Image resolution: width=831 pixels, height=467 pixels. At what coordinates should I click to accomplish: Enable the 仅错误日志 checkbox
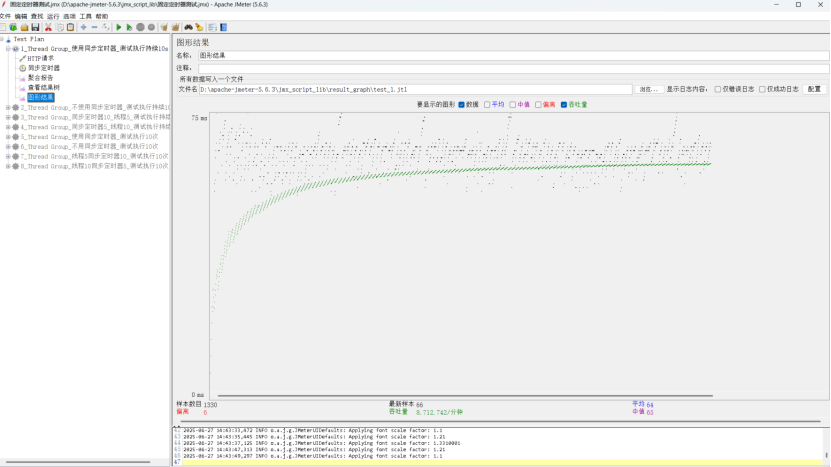(717, 89)
